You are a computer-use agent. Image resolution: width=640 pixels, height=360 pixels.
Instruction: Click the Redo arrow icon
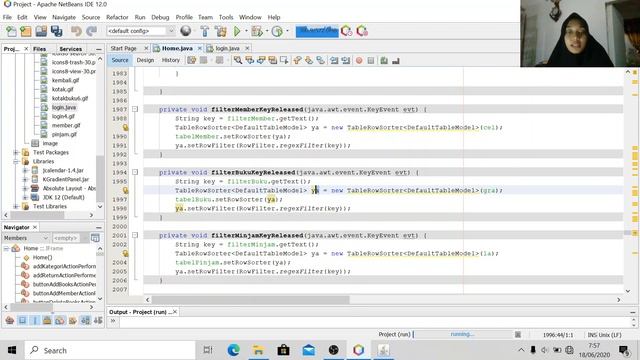91,31
